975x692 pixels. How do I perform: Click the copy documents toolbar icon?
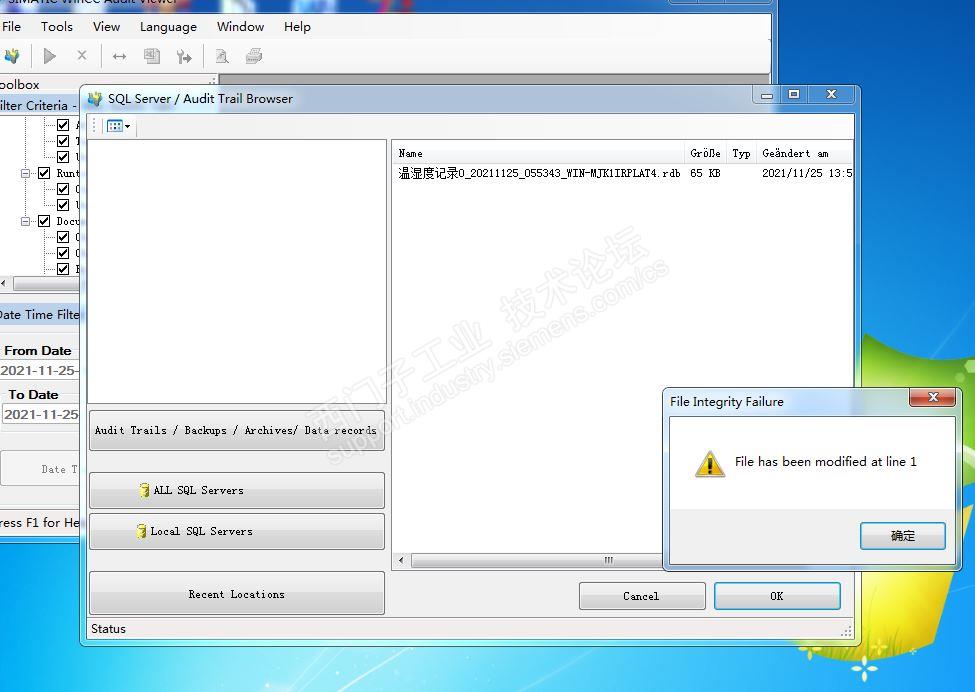152,57
